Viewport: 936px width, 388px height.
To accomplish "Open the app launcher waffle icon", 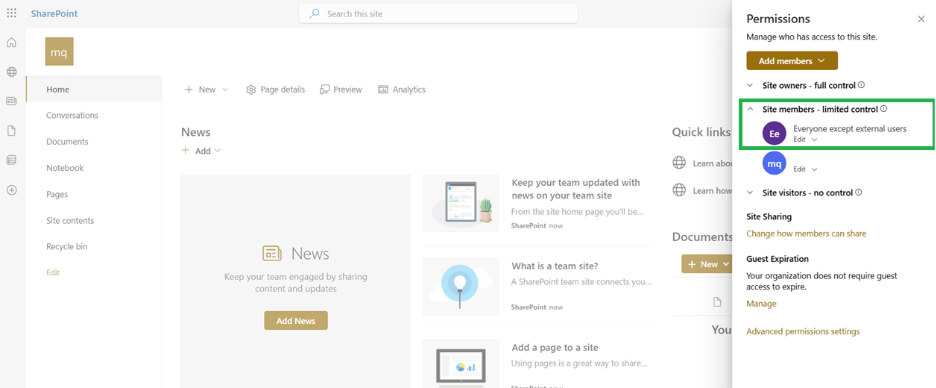I will (x=11, y=13).
